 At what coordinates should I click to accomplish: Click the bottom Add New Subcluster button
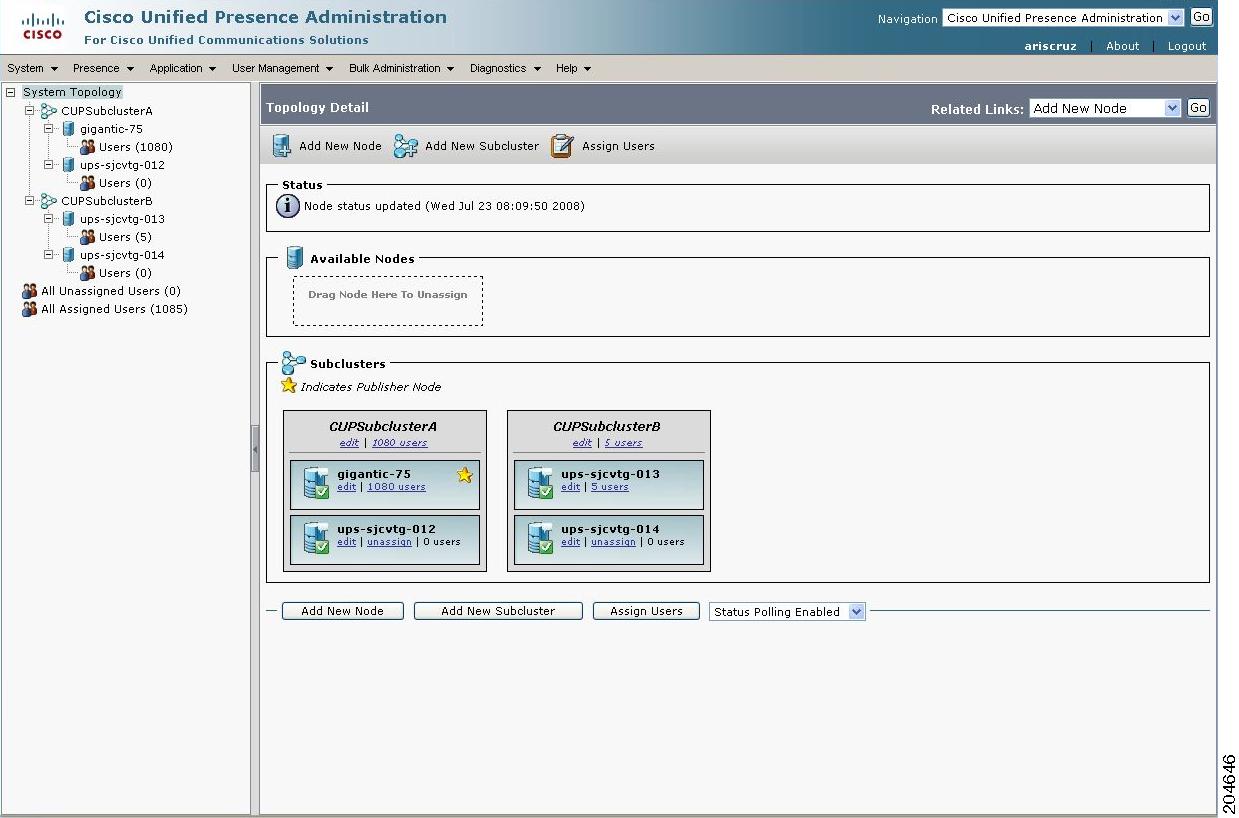498,611
